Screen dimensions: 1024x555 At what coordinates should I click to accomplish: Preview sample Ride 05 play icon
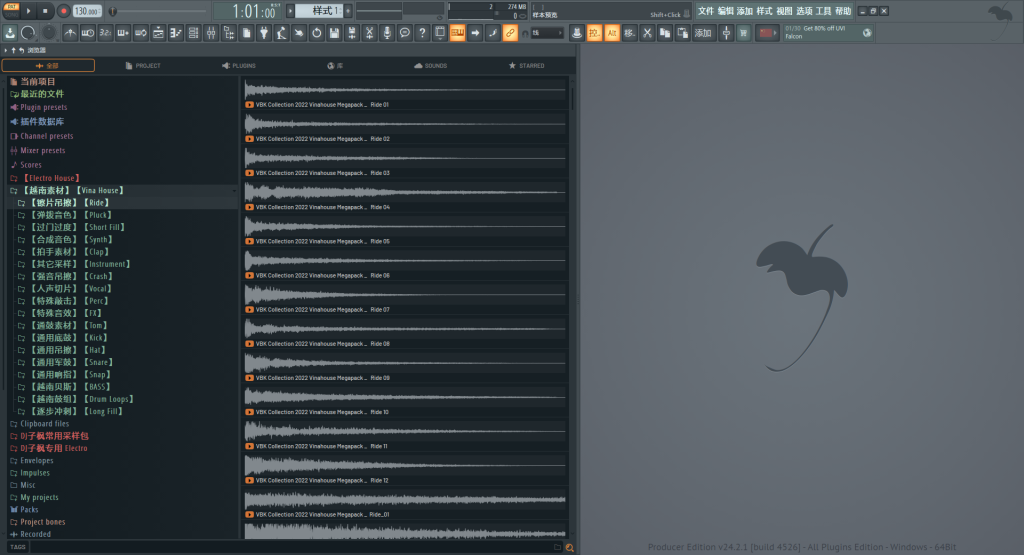click(249, 241)
